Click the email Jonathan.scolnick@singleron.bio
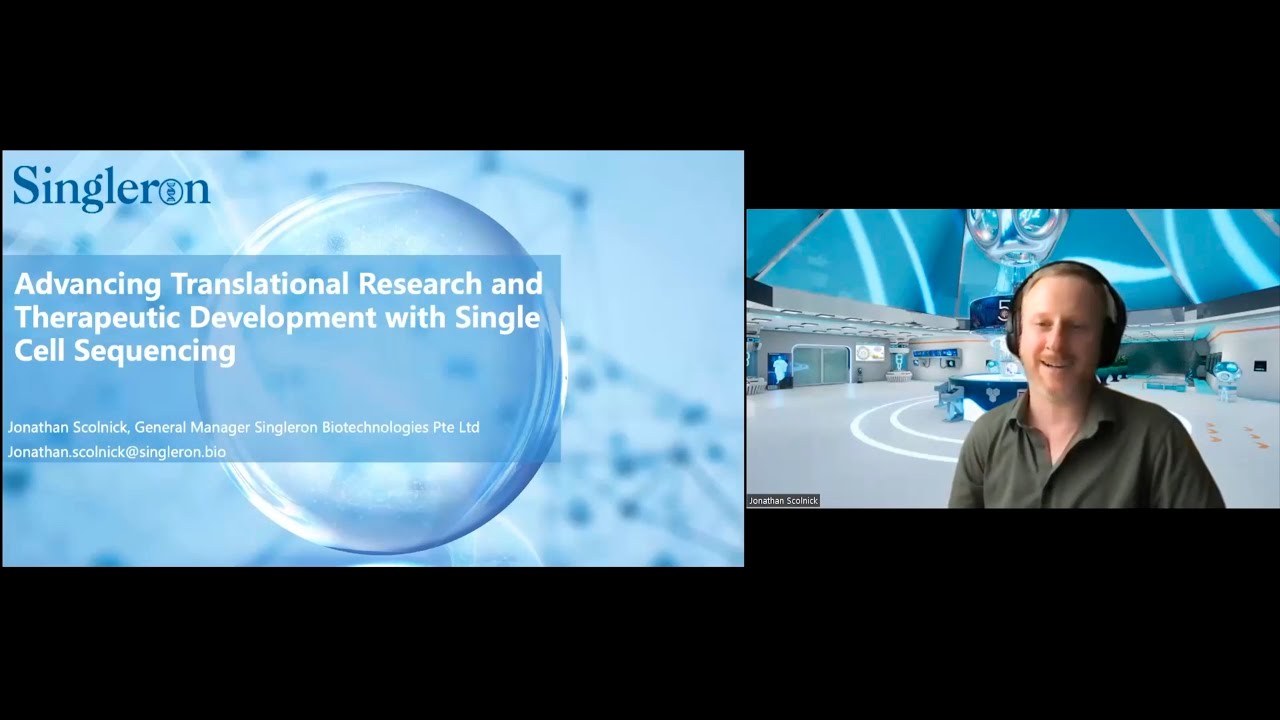This screenshot has width=1280, height=720. pyautogui.click(x=117, y=452)
